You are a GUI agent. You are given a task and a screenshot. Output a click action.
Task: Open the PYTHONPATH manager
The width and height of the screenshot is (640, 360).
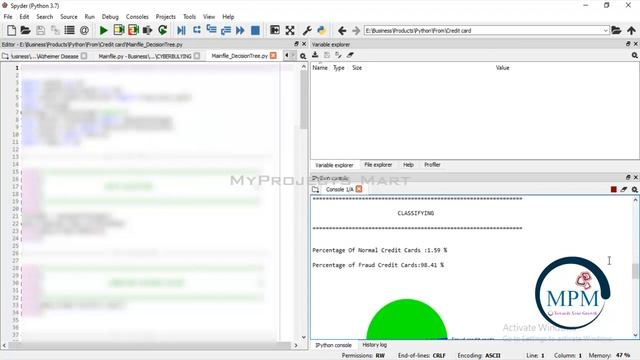pyautogui.click(x=322, y=30)
